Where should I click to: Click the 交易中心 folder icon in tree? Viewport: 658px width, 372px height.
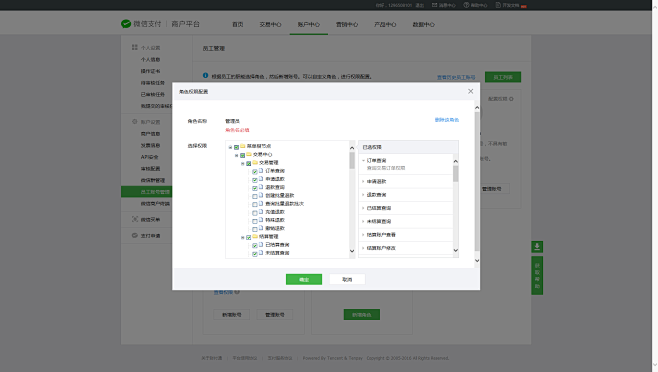tap(249, 155)
